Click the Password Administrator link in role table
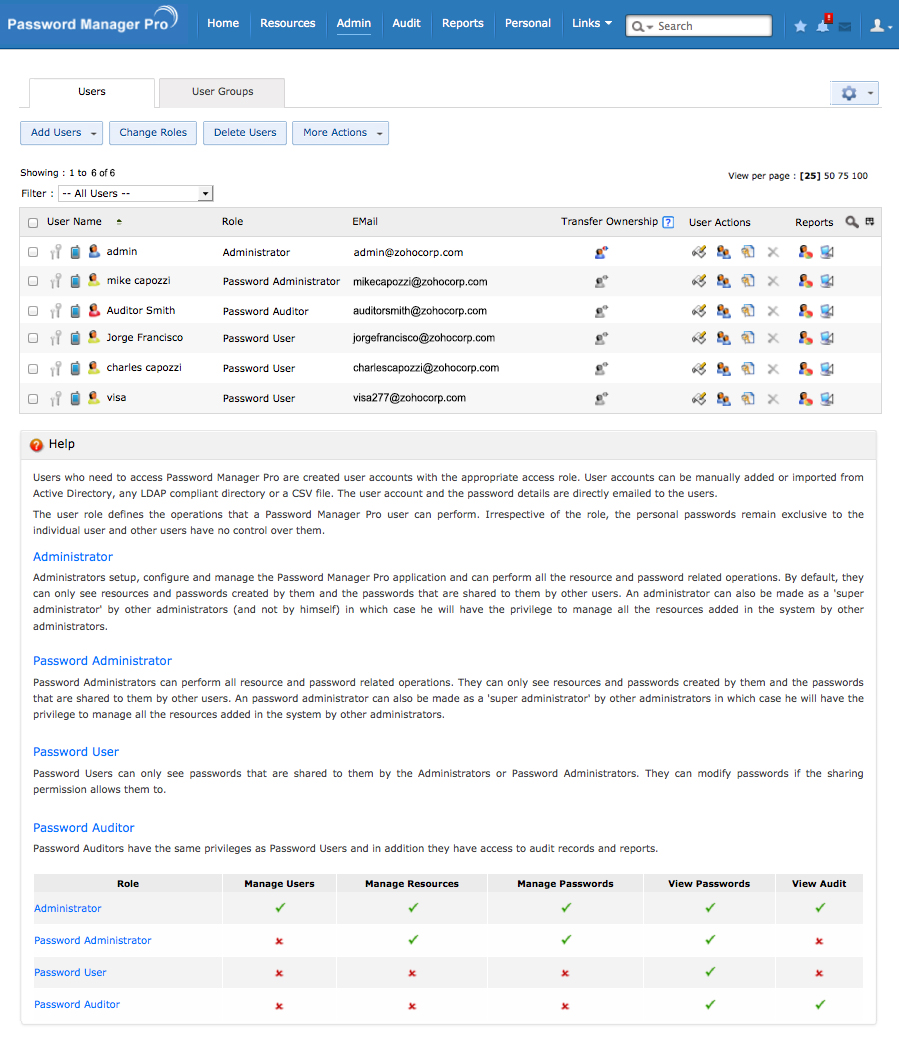Image resolution: width=899 pixels, height=1043 pixels. (x=92, y=941)
